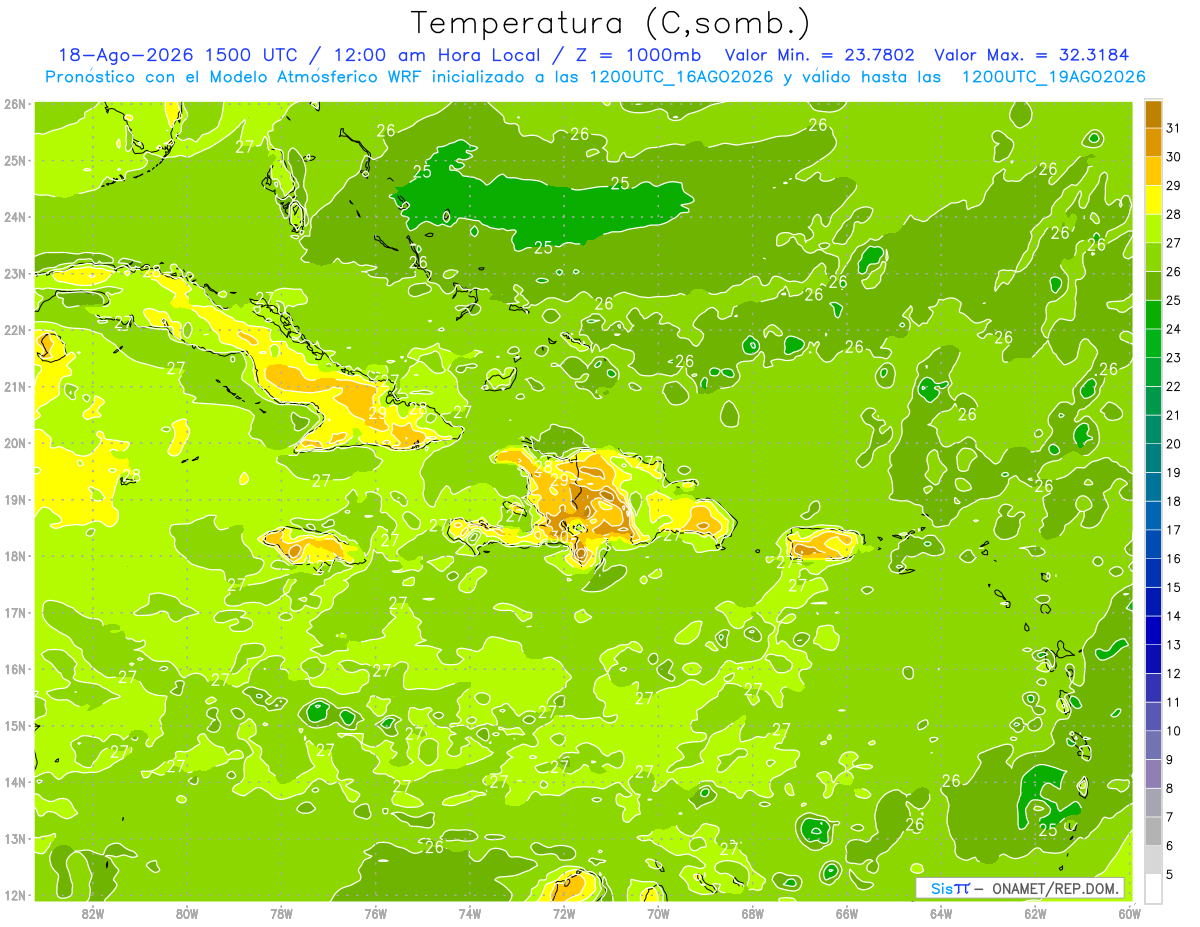Click the color scale value 20
This screenshot has width=1200, height=927.
(1174, 444)
